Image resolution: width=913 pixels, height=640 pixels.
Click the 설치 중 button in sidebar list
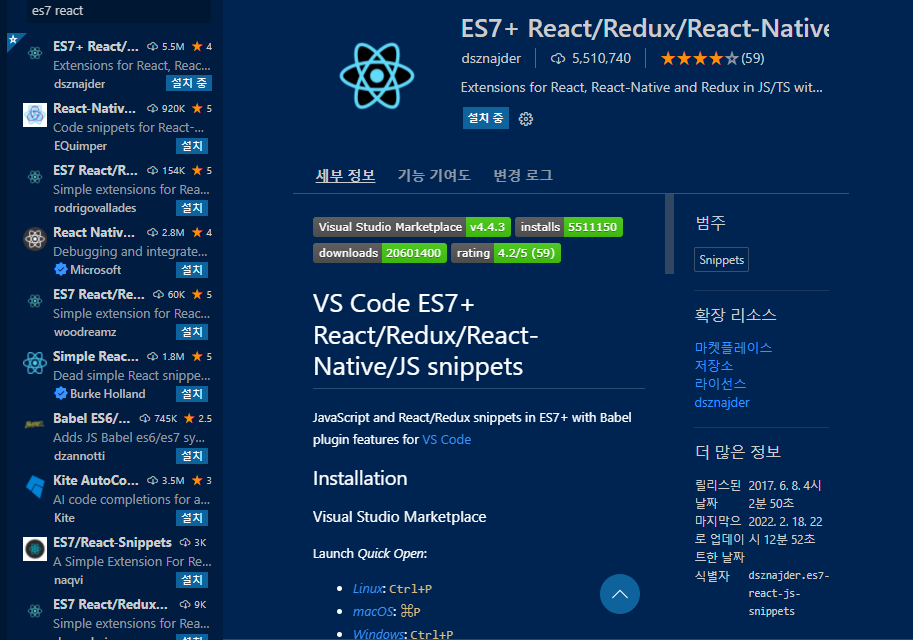pos(189,83)
